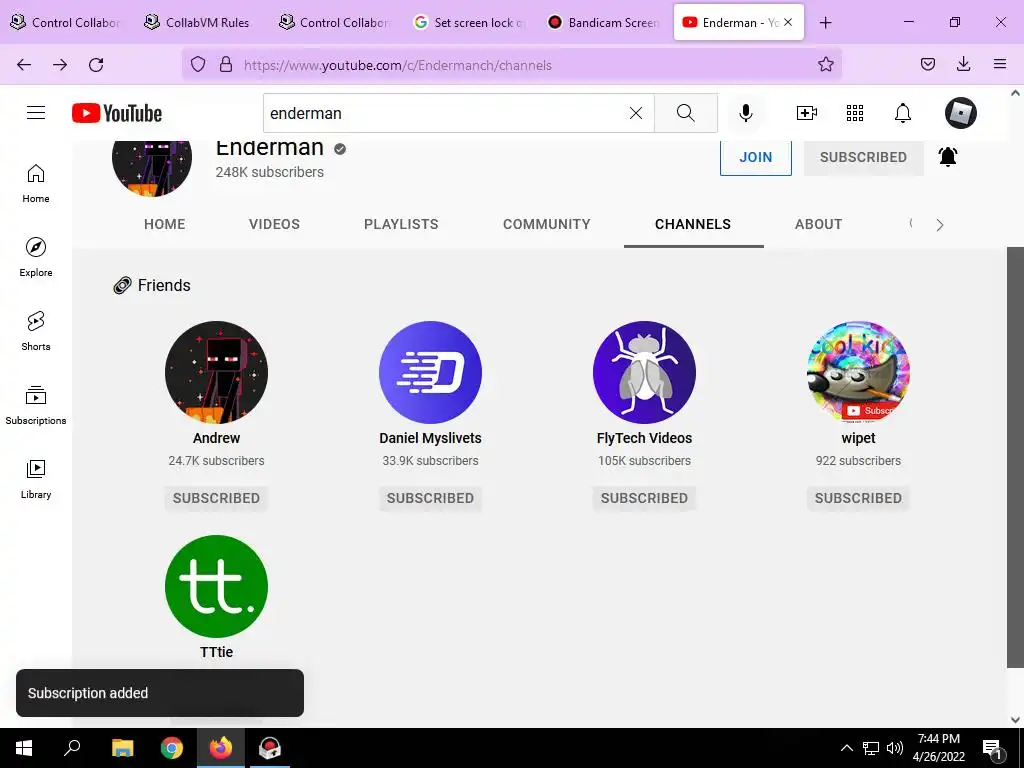Open the channel PLAYLISTS tab
Viewport: 1024px width, 768px height.
[401, 224]
